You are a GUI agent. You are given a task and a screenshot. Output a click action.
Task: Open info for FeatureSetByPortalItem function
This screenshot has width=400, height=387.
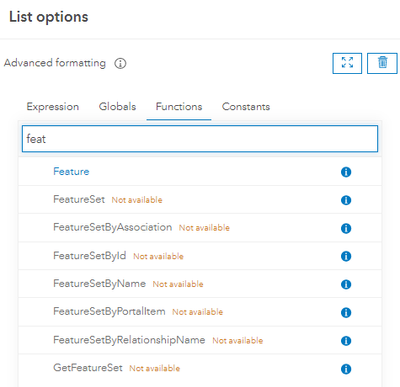coord(346,312)
